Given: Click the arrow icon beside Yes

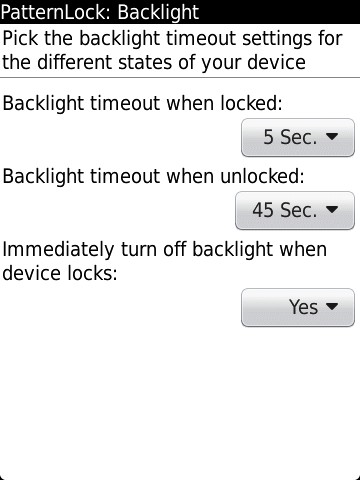Looking at the screenshot, I should [x=332, y=306].
